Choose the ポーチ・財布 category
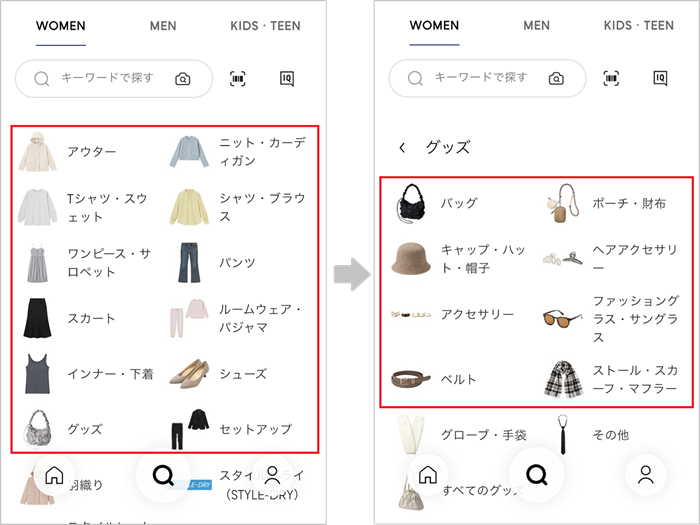The width and height of the screenshot is (700, 525). pos(628,203)
